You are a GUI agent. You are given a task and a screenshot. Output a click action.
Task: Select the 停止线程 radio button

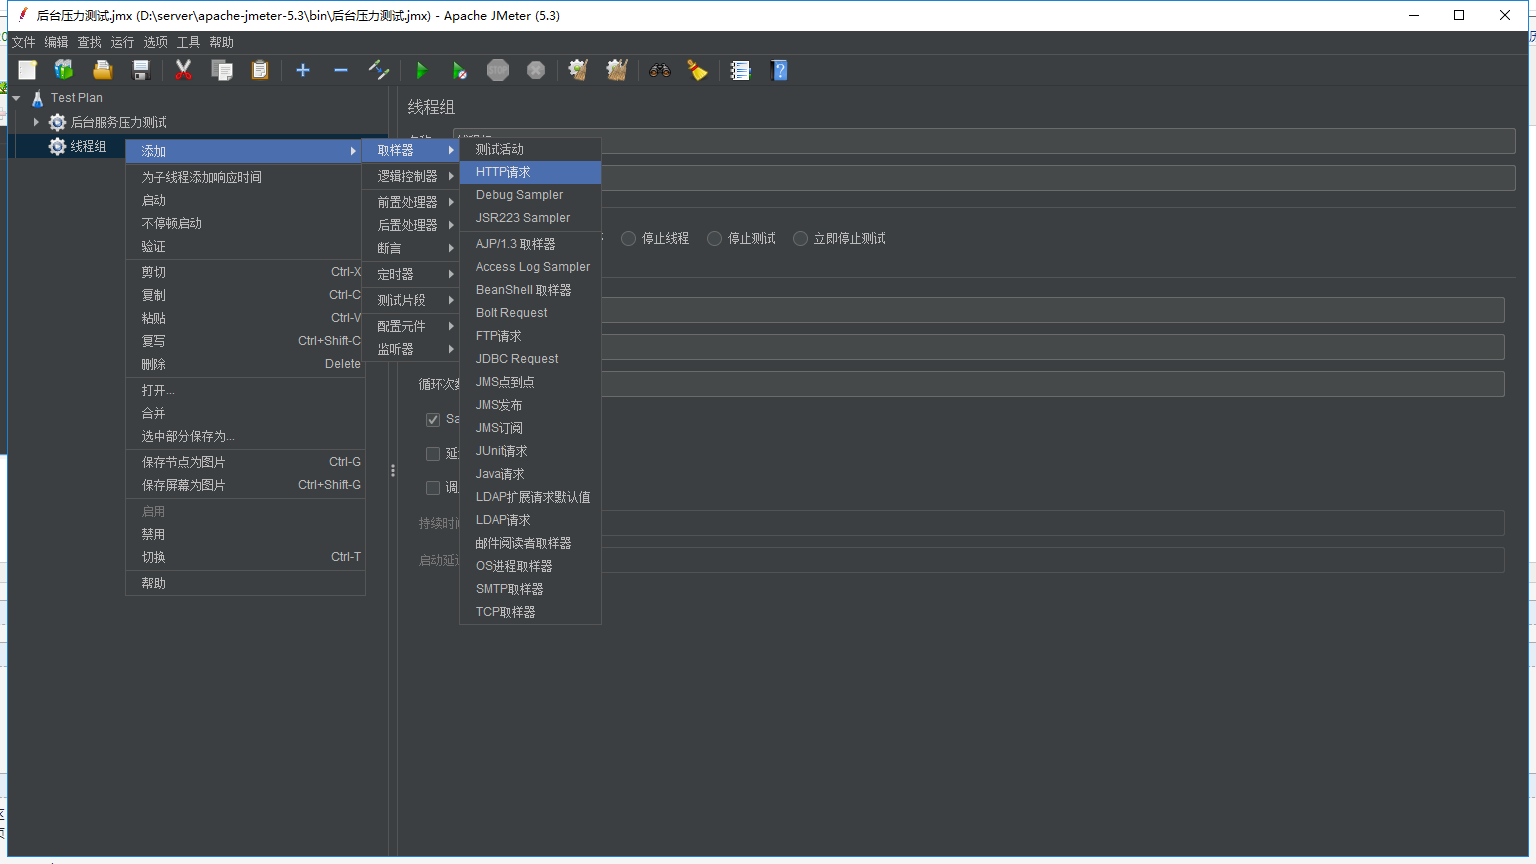[x=629, y=238]
